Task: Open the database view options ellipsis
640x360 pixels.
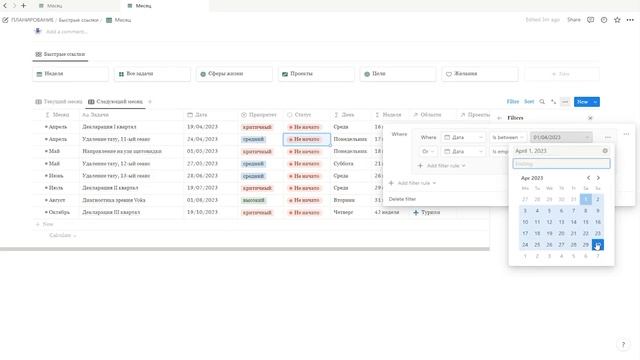Action: (x=565, y=102)
